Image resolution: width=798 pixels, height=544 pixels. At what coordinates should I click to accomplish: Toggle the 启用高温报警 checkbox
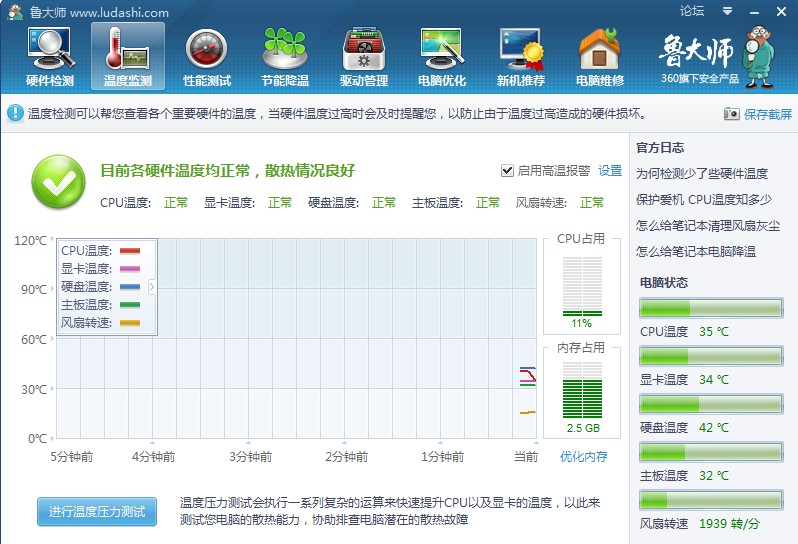click(x=508, y=171)
